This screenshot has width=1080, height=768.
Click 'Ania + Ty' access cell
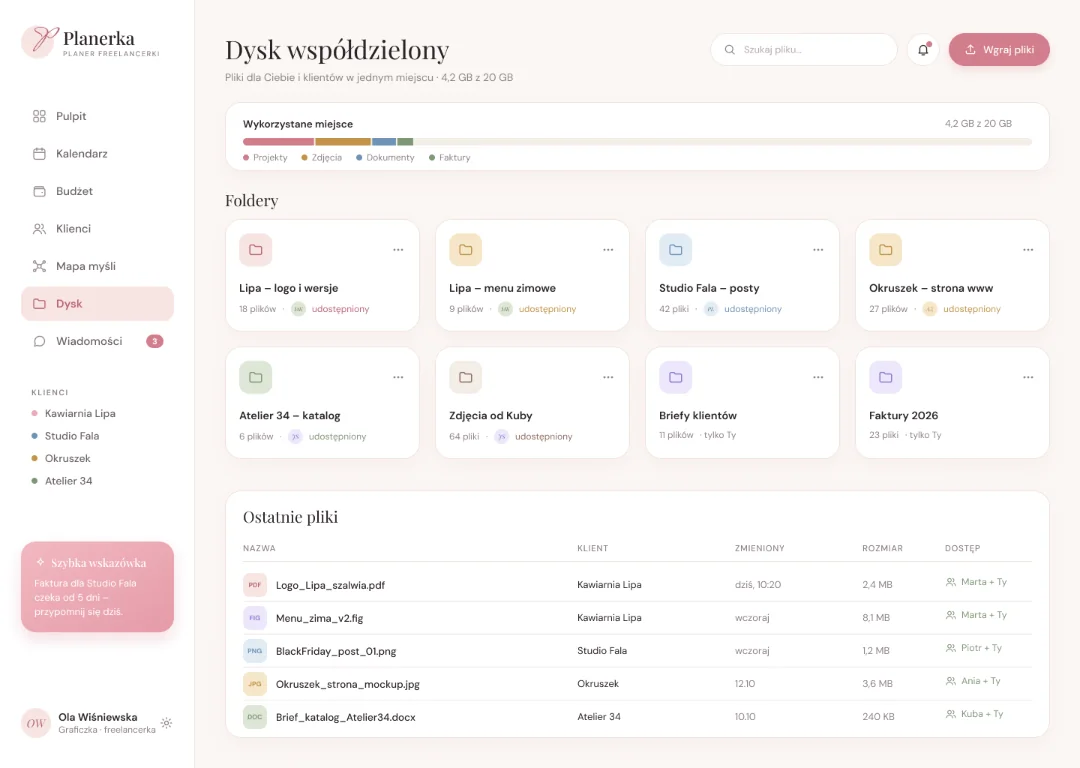tap(973, 681)
